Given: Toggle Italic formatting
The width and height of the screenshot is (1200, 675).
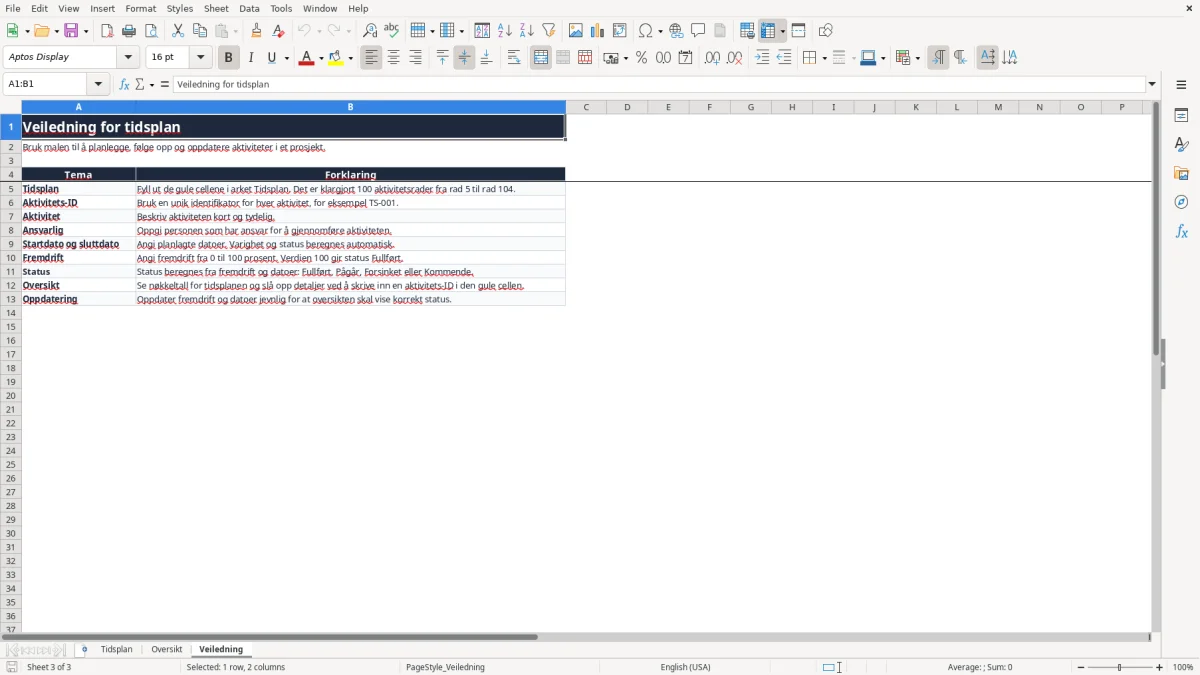Looking at the screenshot, I should (x=251, y=58).
